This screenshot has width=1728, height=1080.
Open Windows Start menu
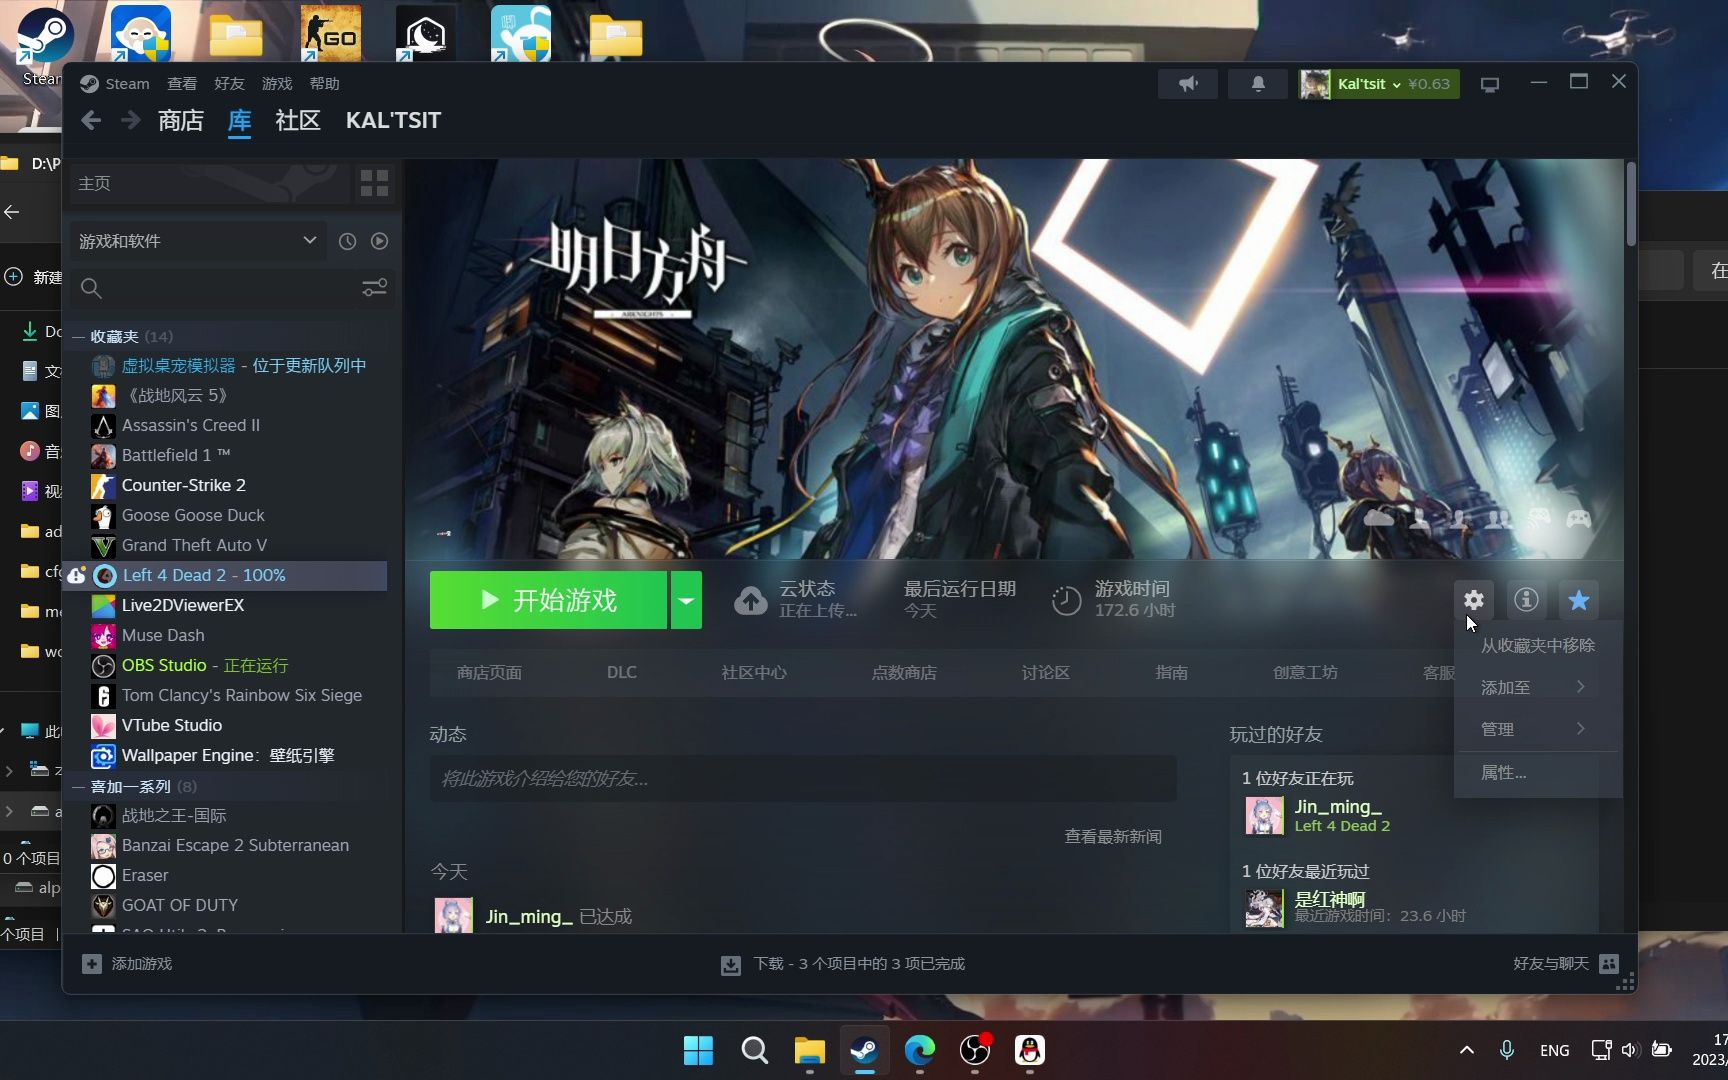698,1050
